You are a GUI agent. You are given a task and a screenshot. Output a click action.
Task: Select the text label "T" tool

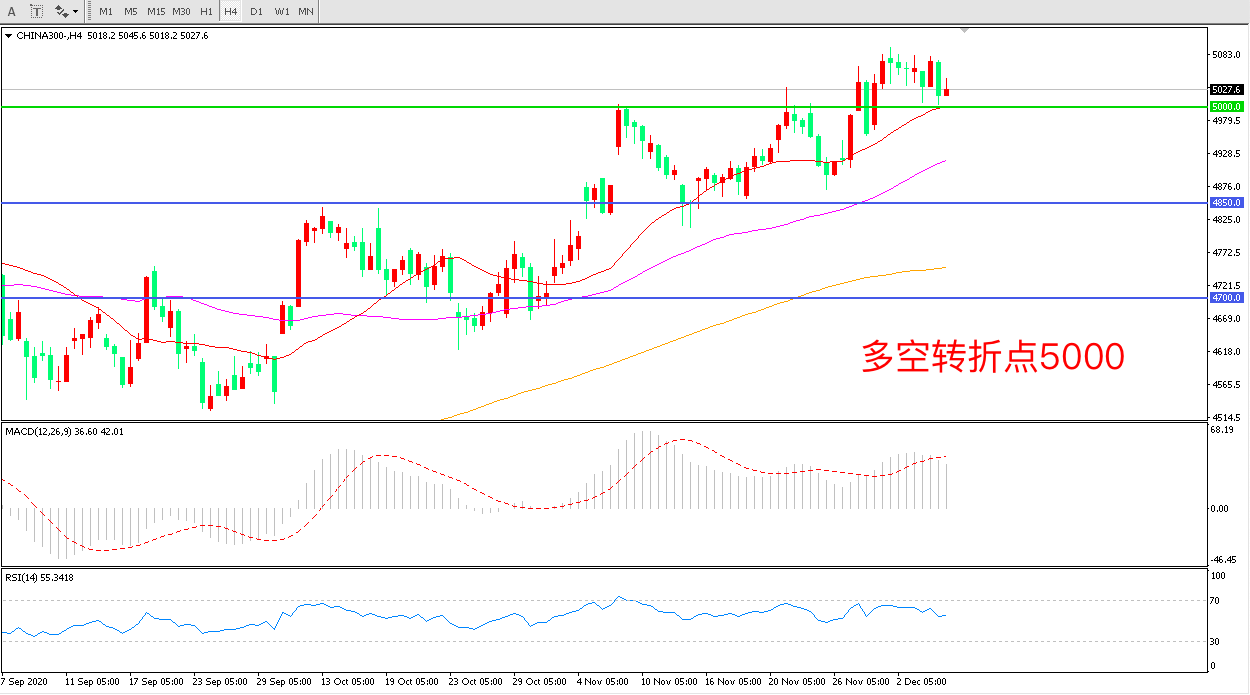coord(36,11)
